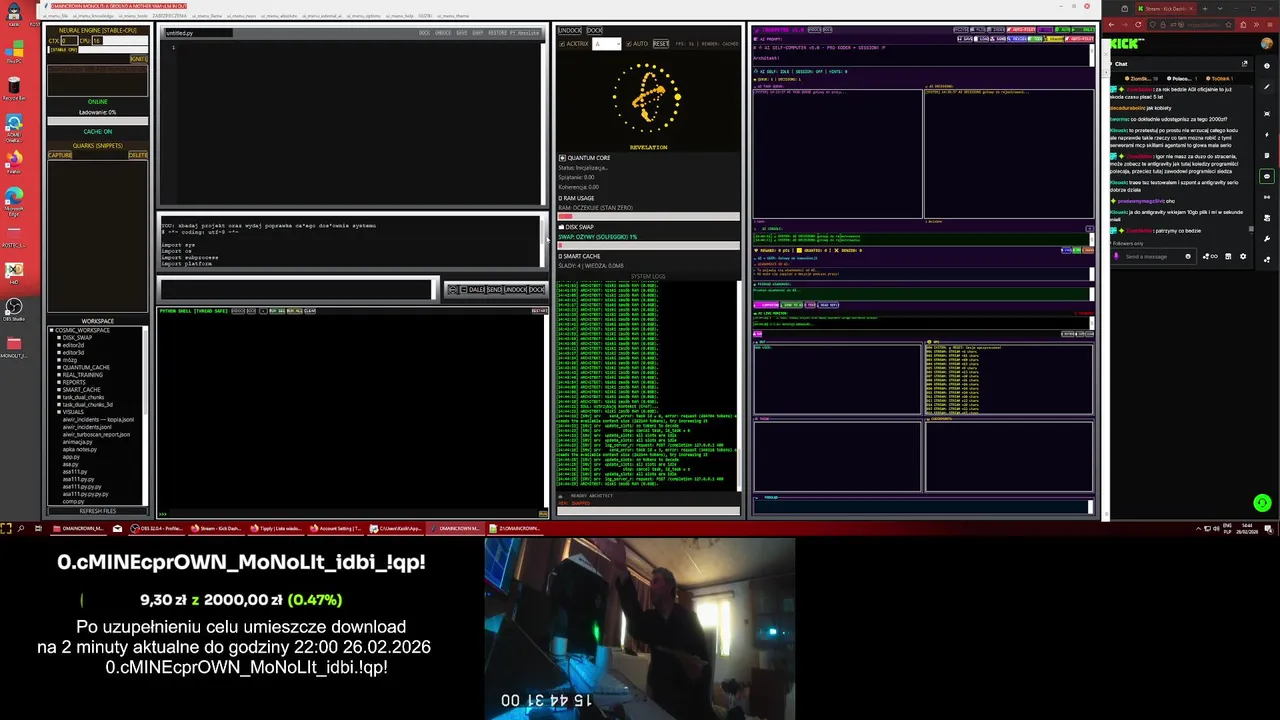Open the GUZIKI menu
Image resolution: width=1280 pixels, height=720 pixels.
tap(425, 16)
